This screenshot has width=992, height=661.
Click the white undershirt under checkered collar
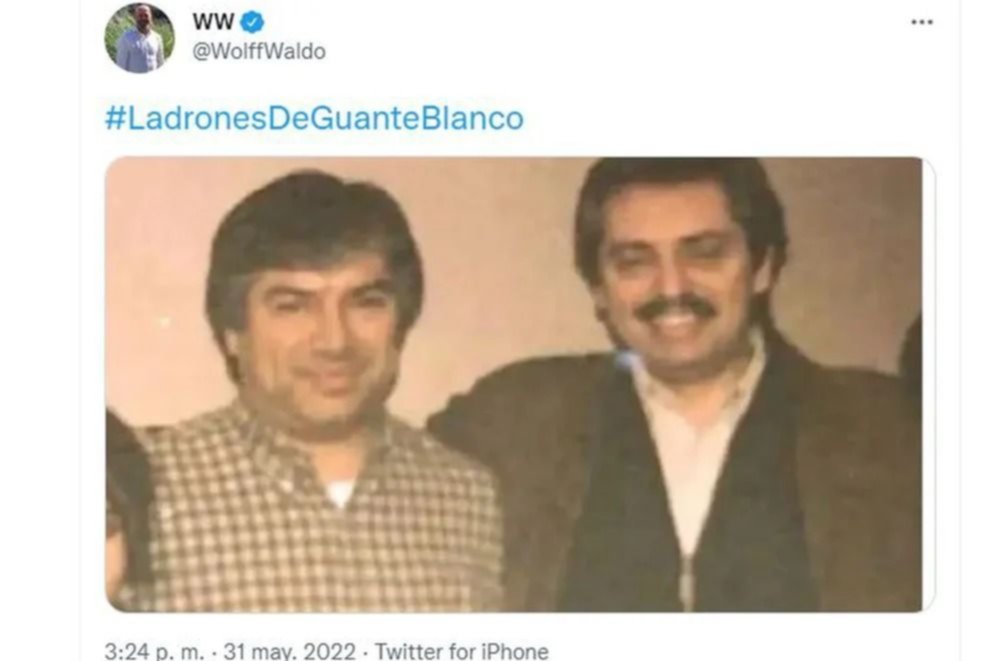(340, 492)
